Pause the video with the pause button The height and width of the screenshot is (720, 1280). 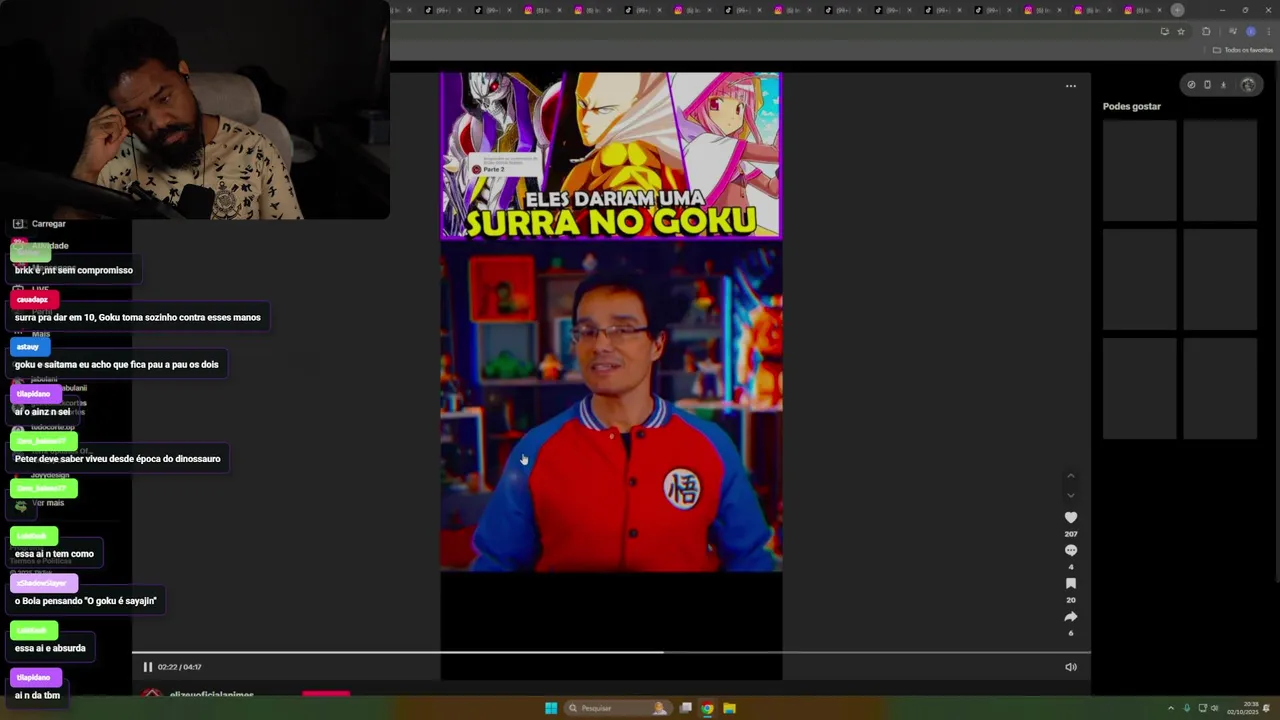pos(147,667)
